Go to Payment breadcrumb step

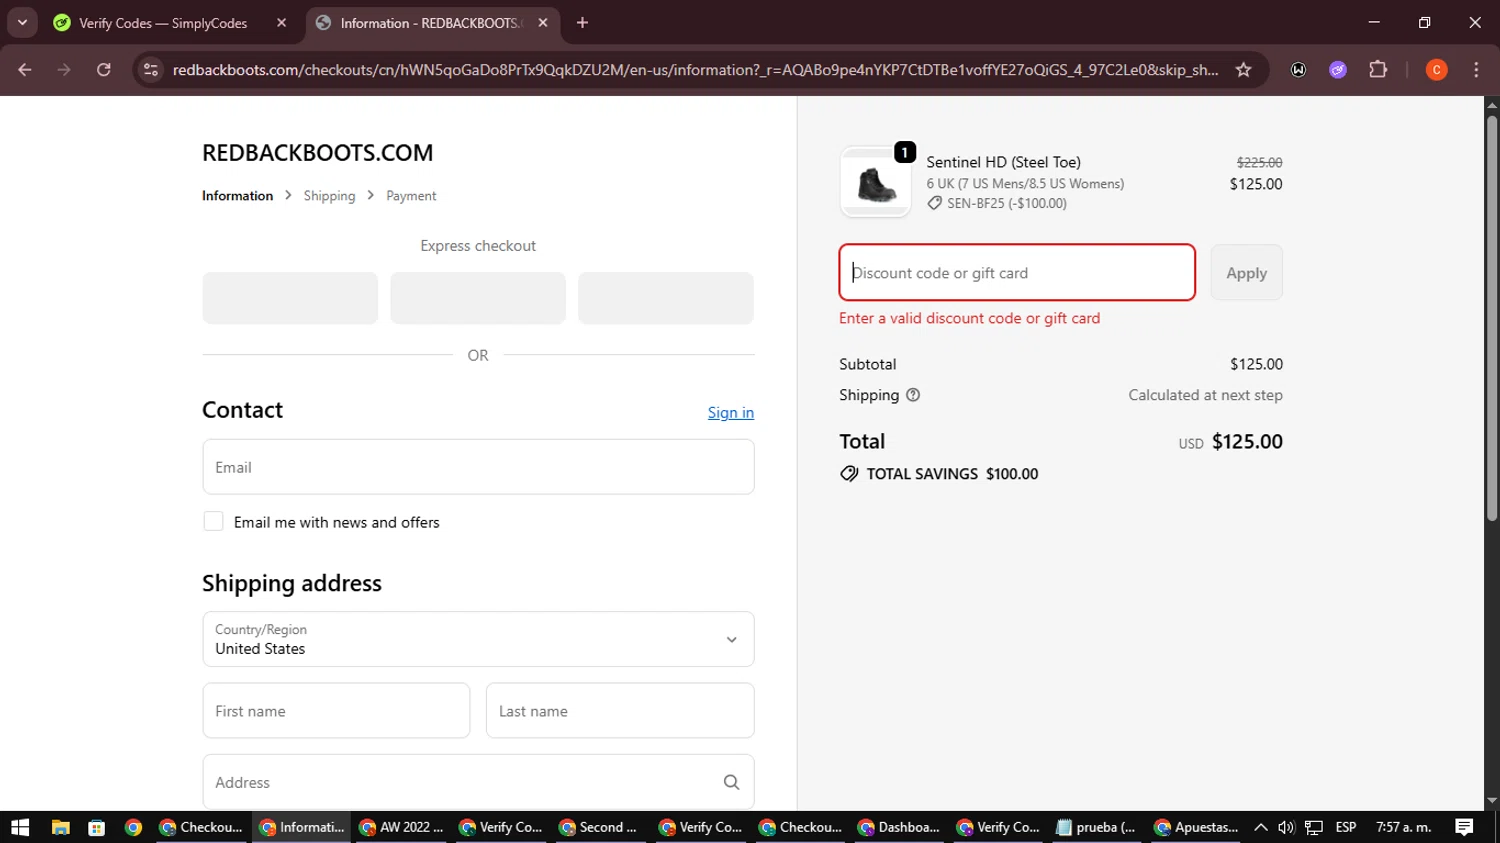[x=411, y=196]
